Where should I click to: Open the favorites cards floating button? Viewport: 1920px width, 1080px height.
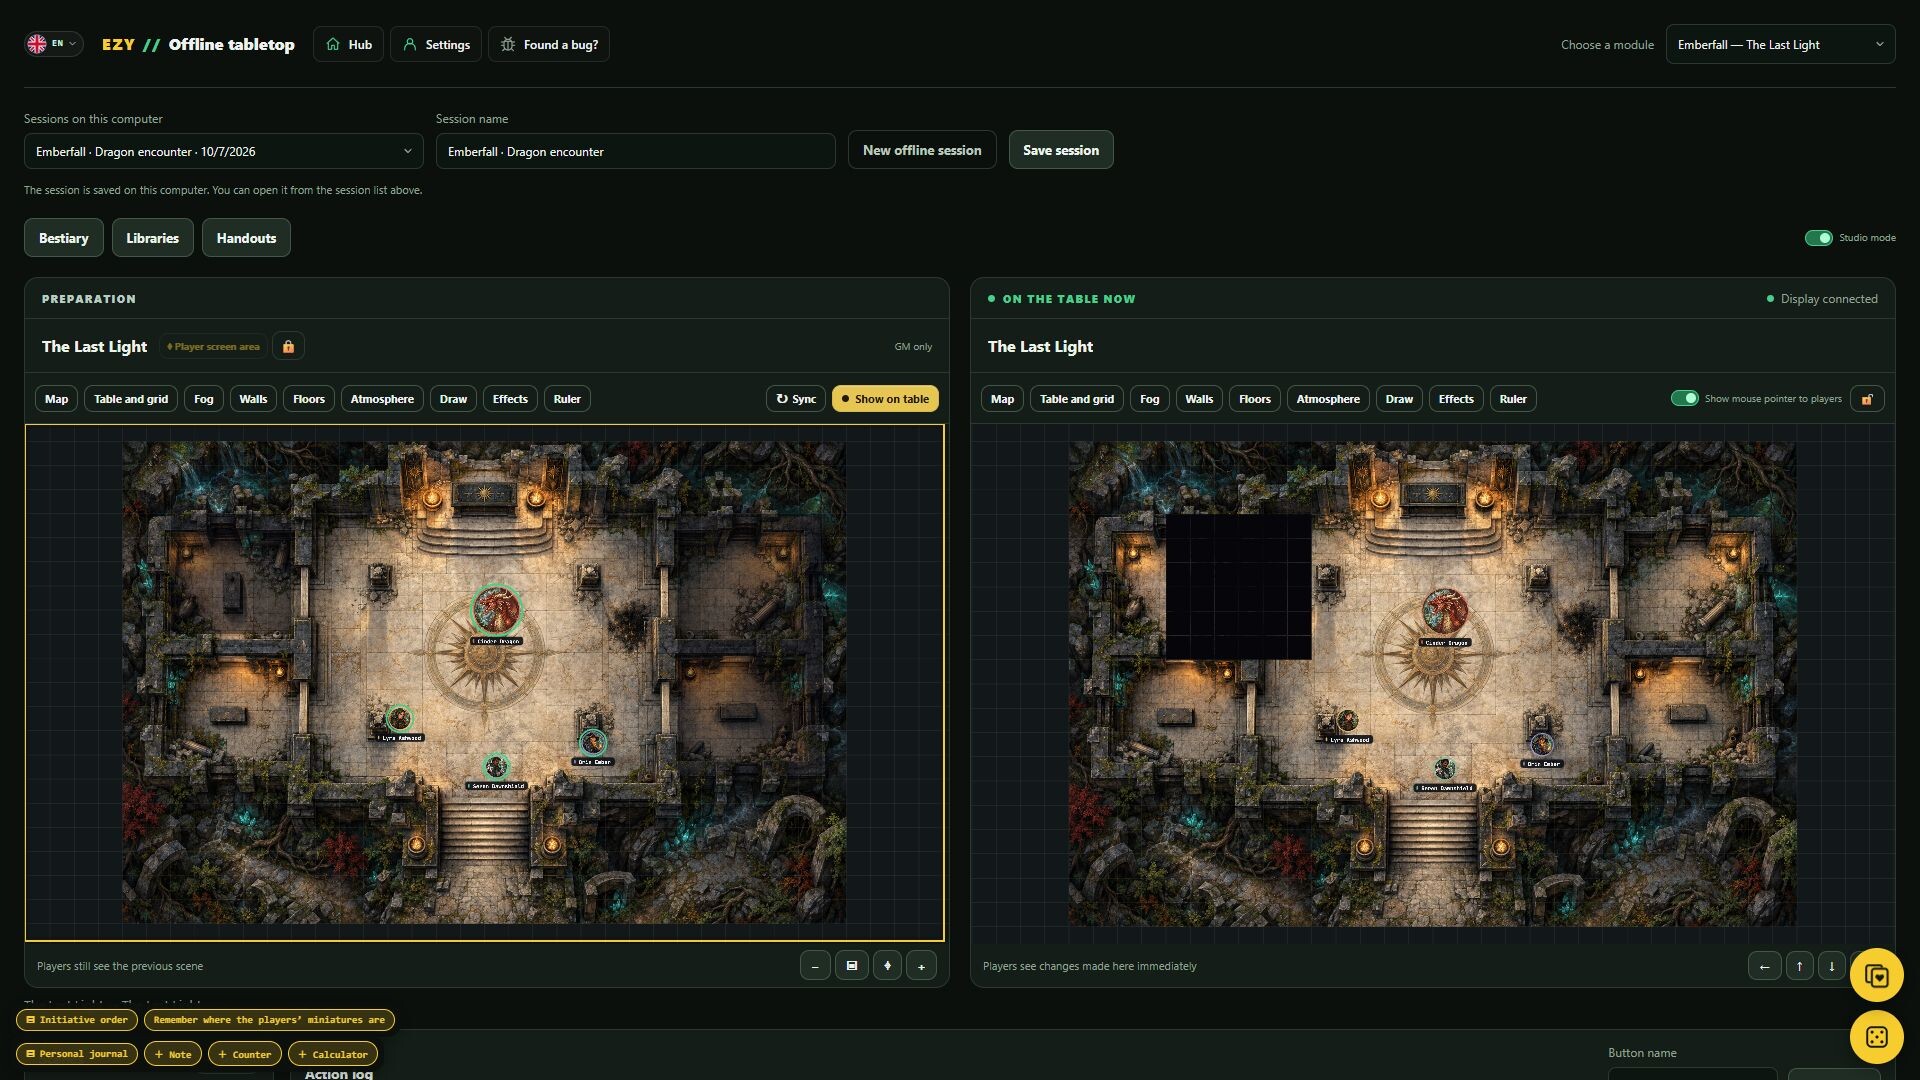[1876, 975]
